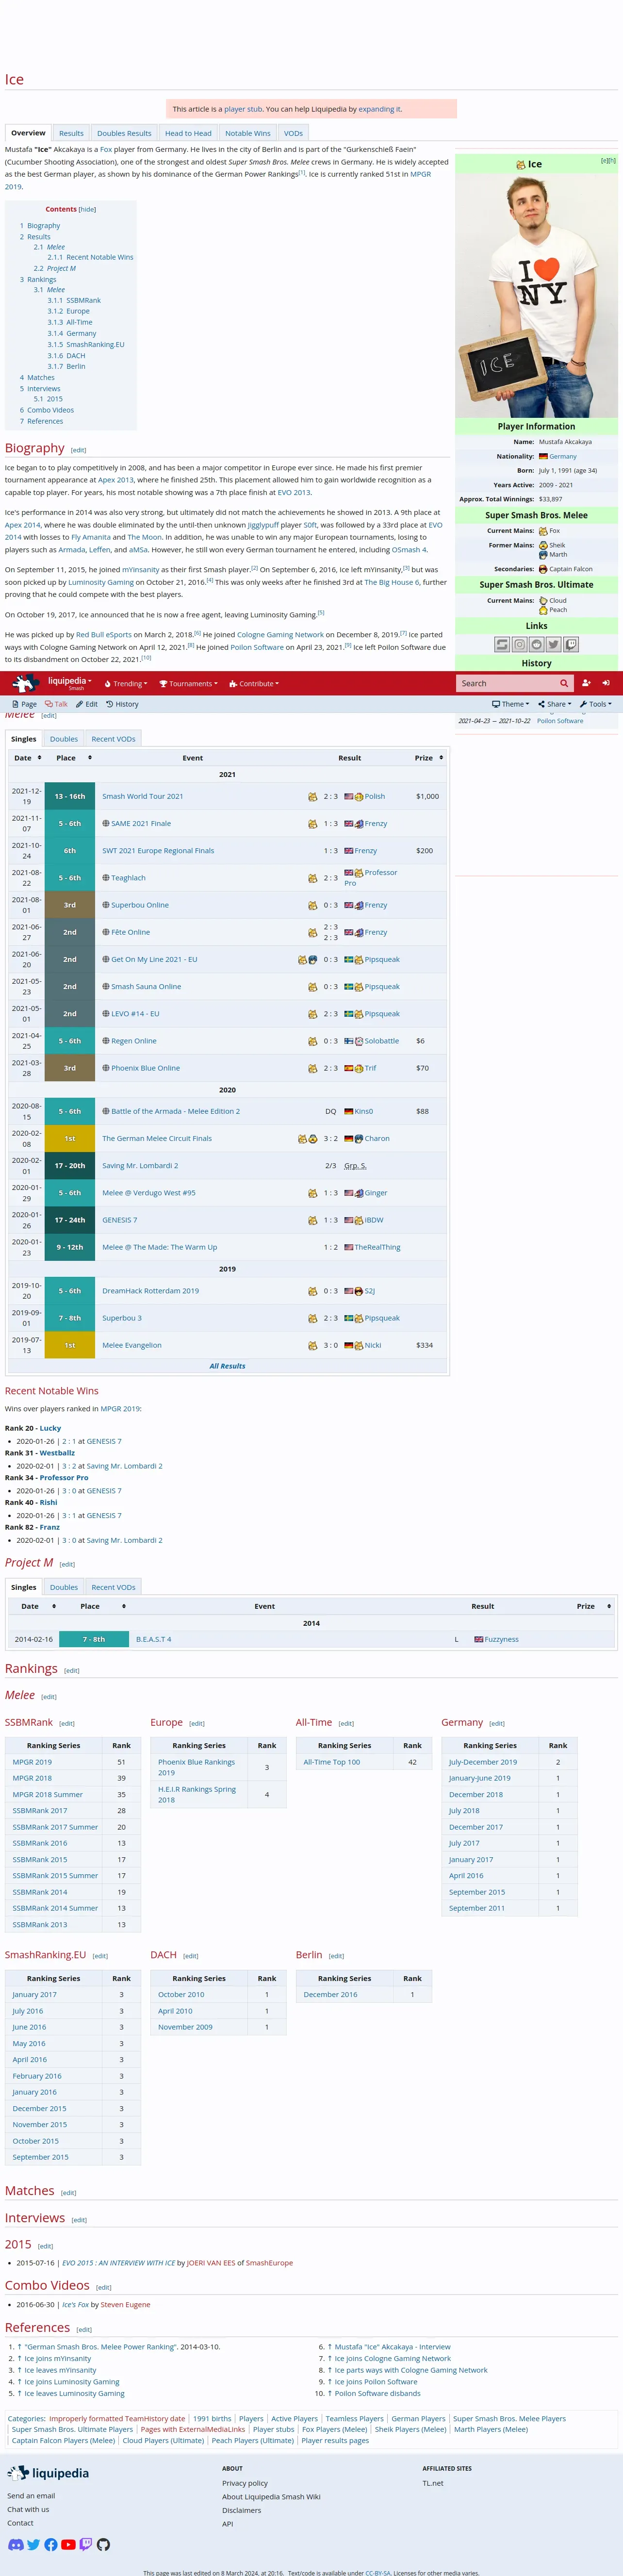Click the Sheik icon under Former Mains
The image size is (623, 2576).
(543, 545)
